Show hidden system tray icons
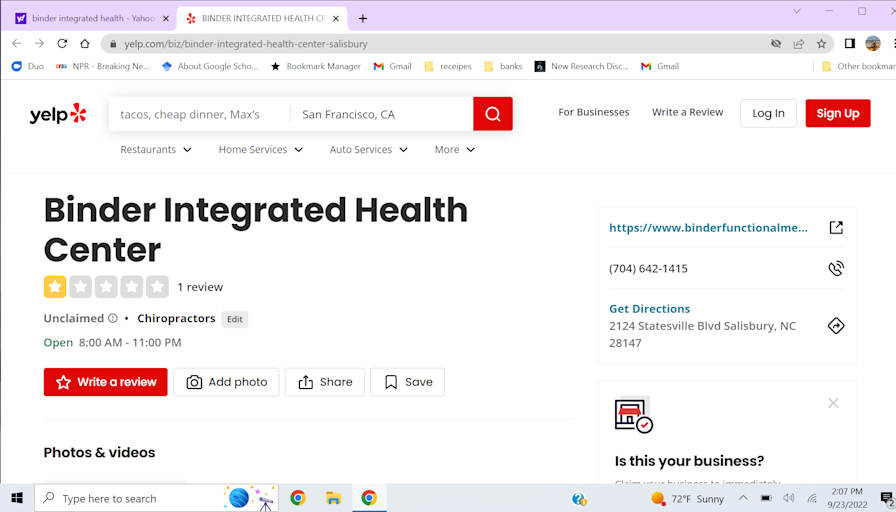This screenshot has height=512, width=896. pos(743,498)
